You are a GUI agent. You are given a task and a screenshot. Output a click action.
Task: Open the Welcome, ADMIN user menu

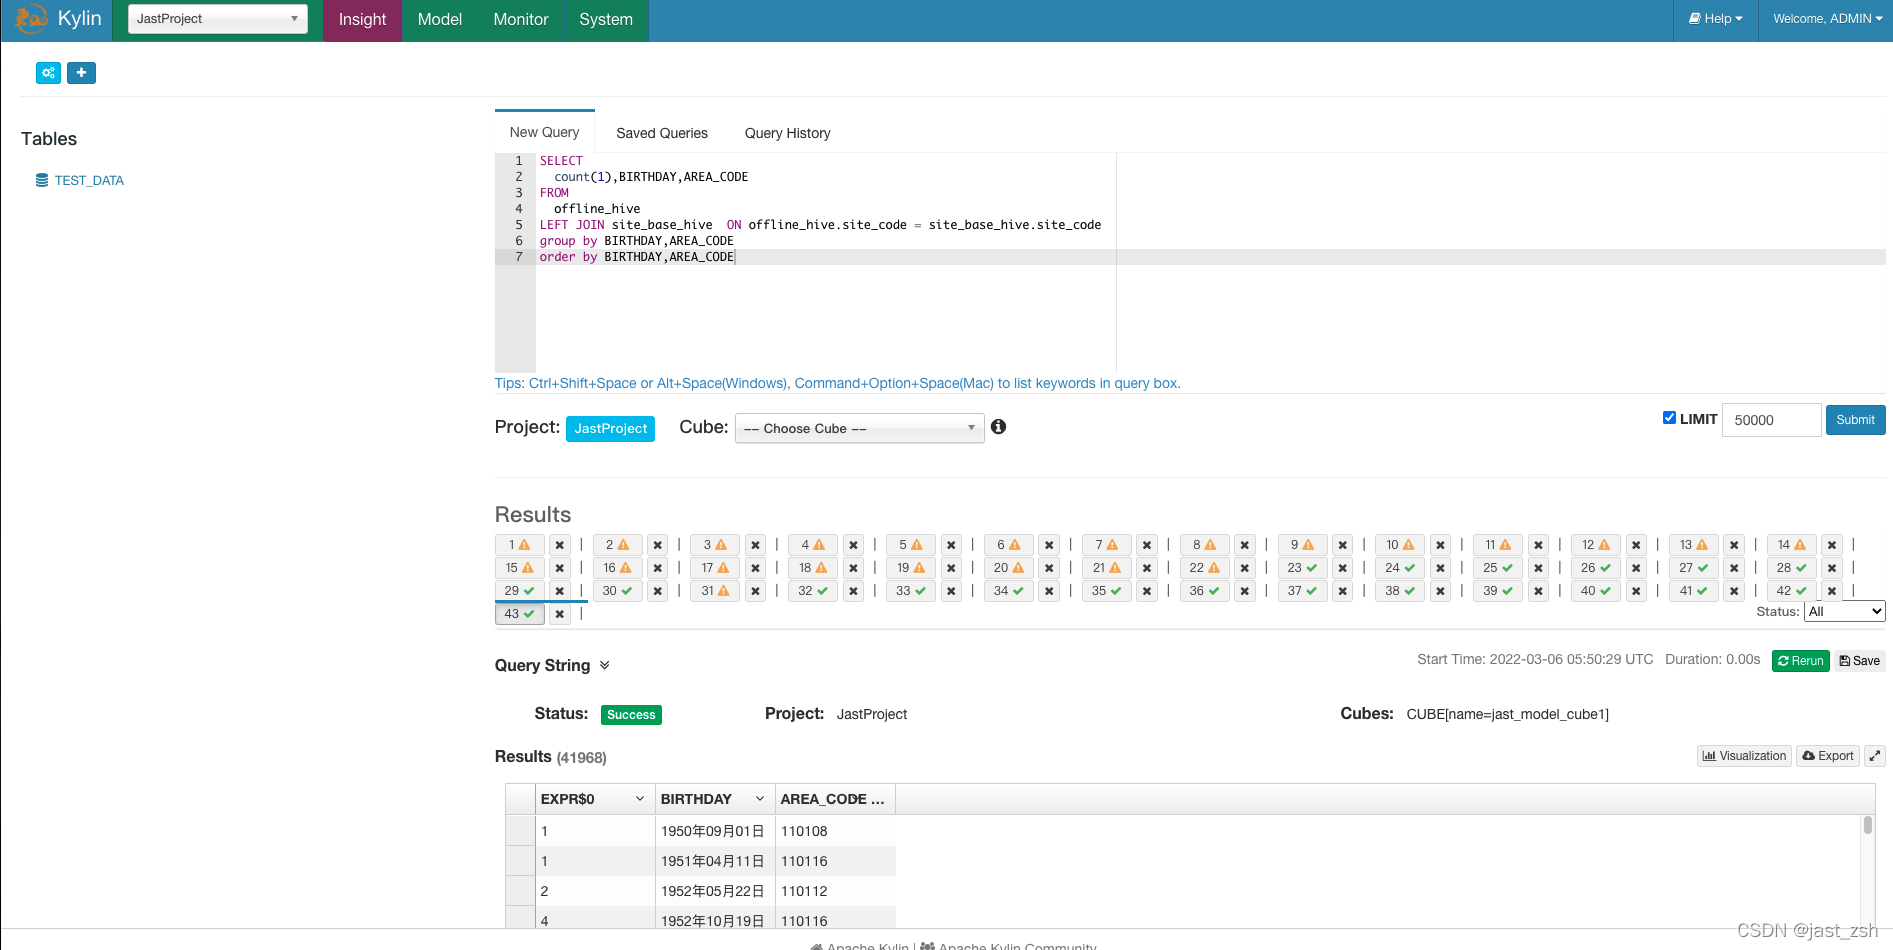pos(1827,19)
